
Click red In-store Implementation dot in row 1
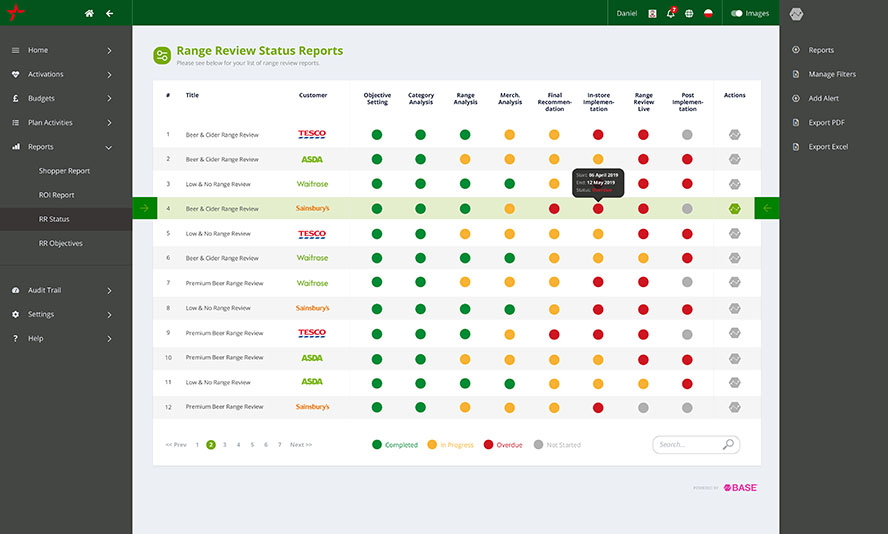(x=598, y=134)
